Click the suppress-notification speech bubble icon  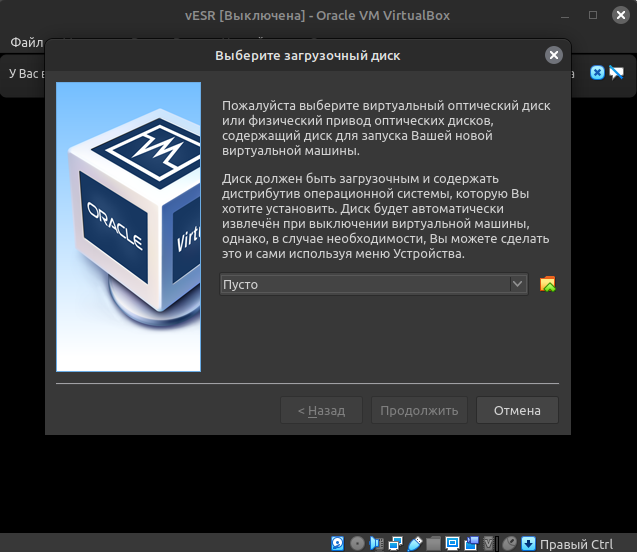coord(617,73)
